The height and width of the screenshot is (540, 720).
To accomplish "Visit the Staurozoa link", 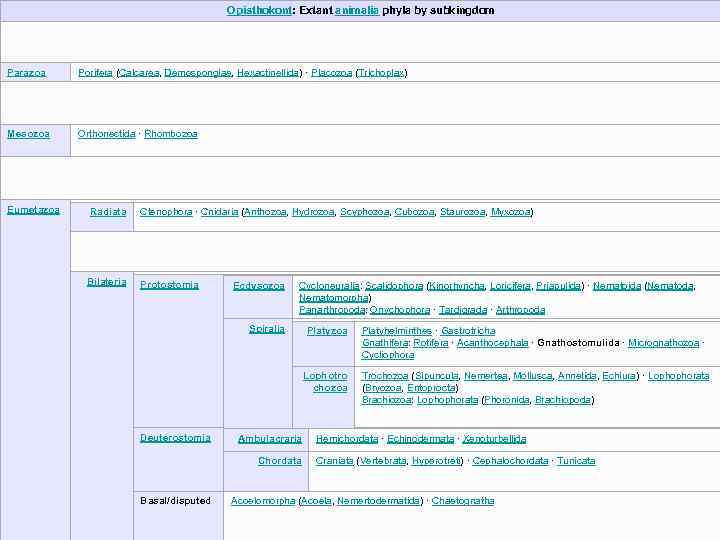I will [462, 212].
